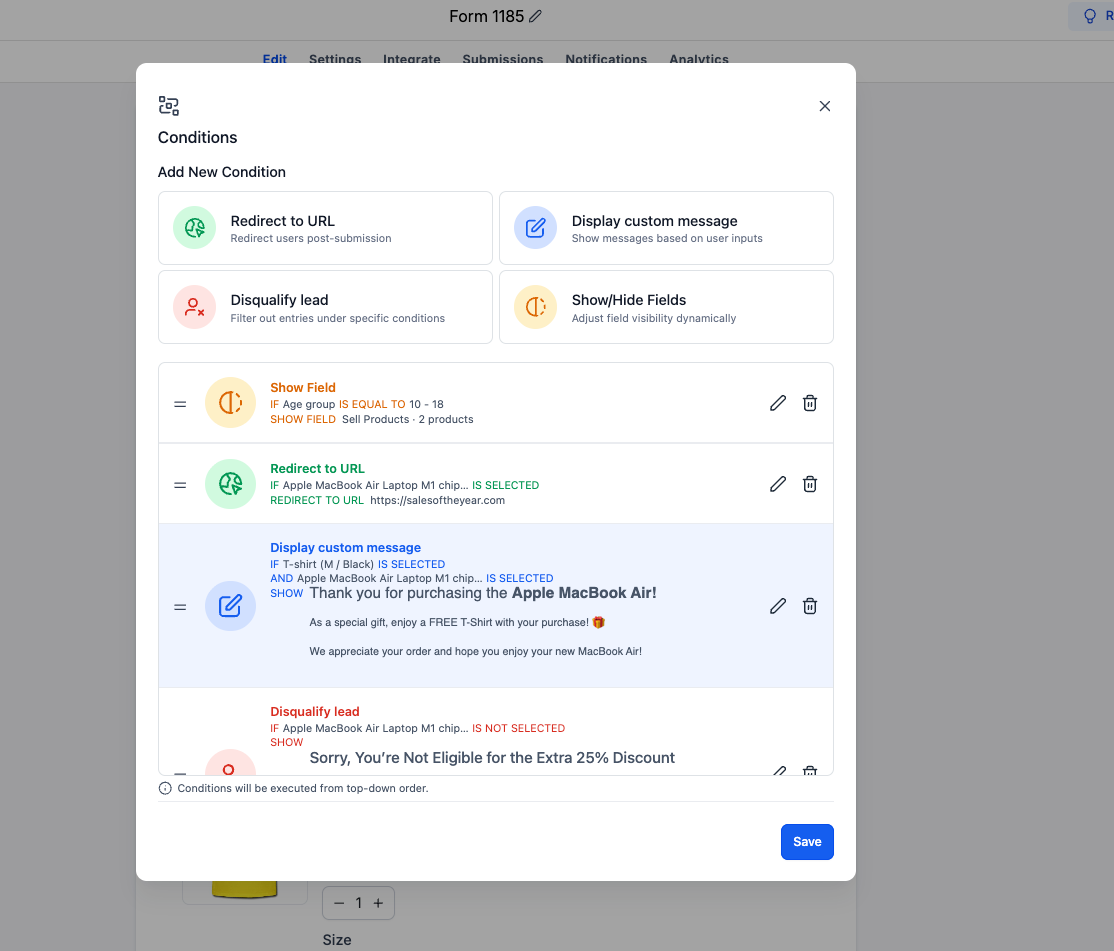The height and width of the screenshot is (951, 1114).
Task: Click the orange half-circle icon in Show/Hide Fields card
Action: (535, 307)
